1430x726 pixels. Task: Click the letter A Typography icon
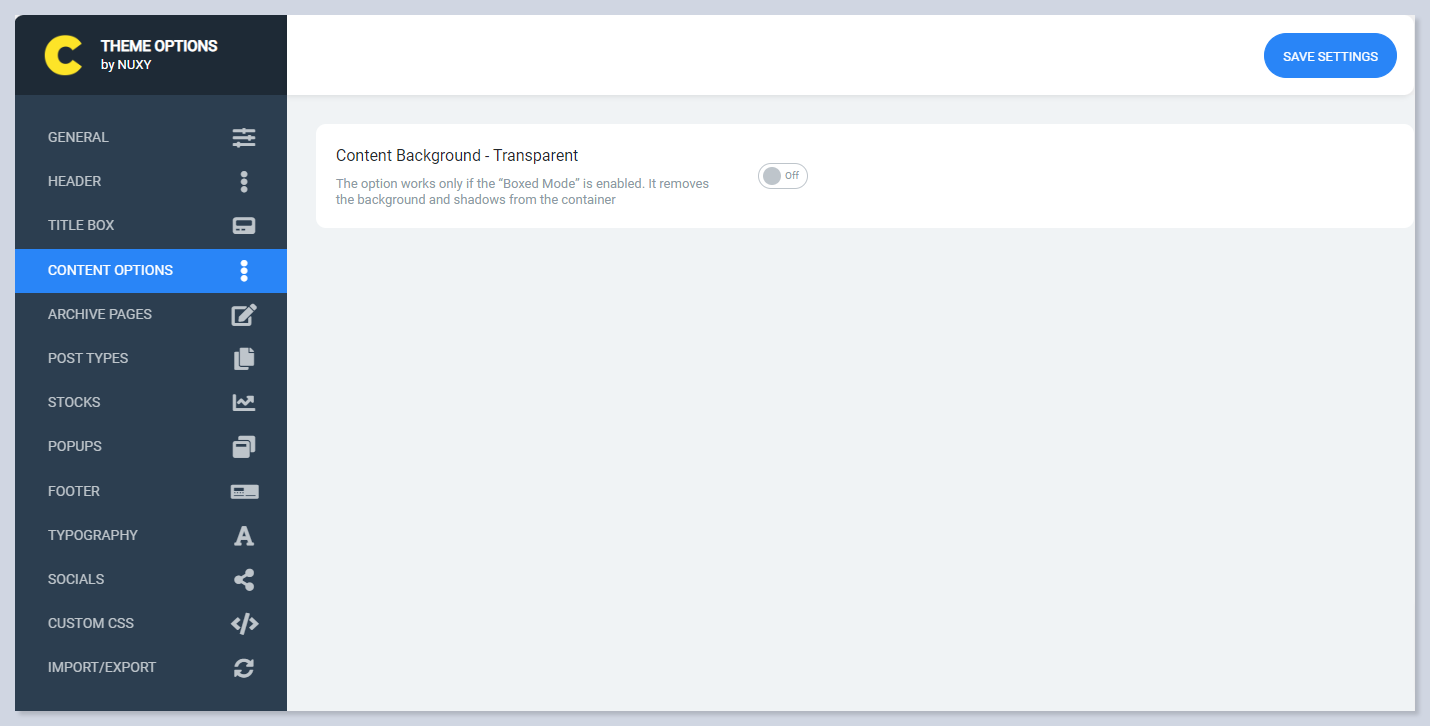244,536
